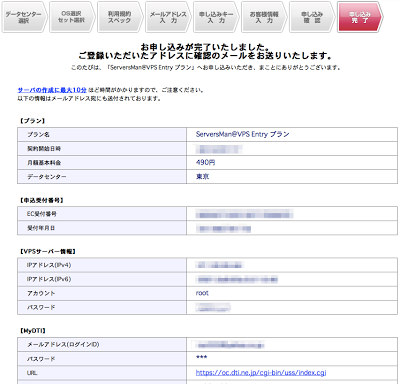400x384 pixels.
Task: Click the 以下の情報はメールアドレス宛 notice line
Action: point(89,99)
